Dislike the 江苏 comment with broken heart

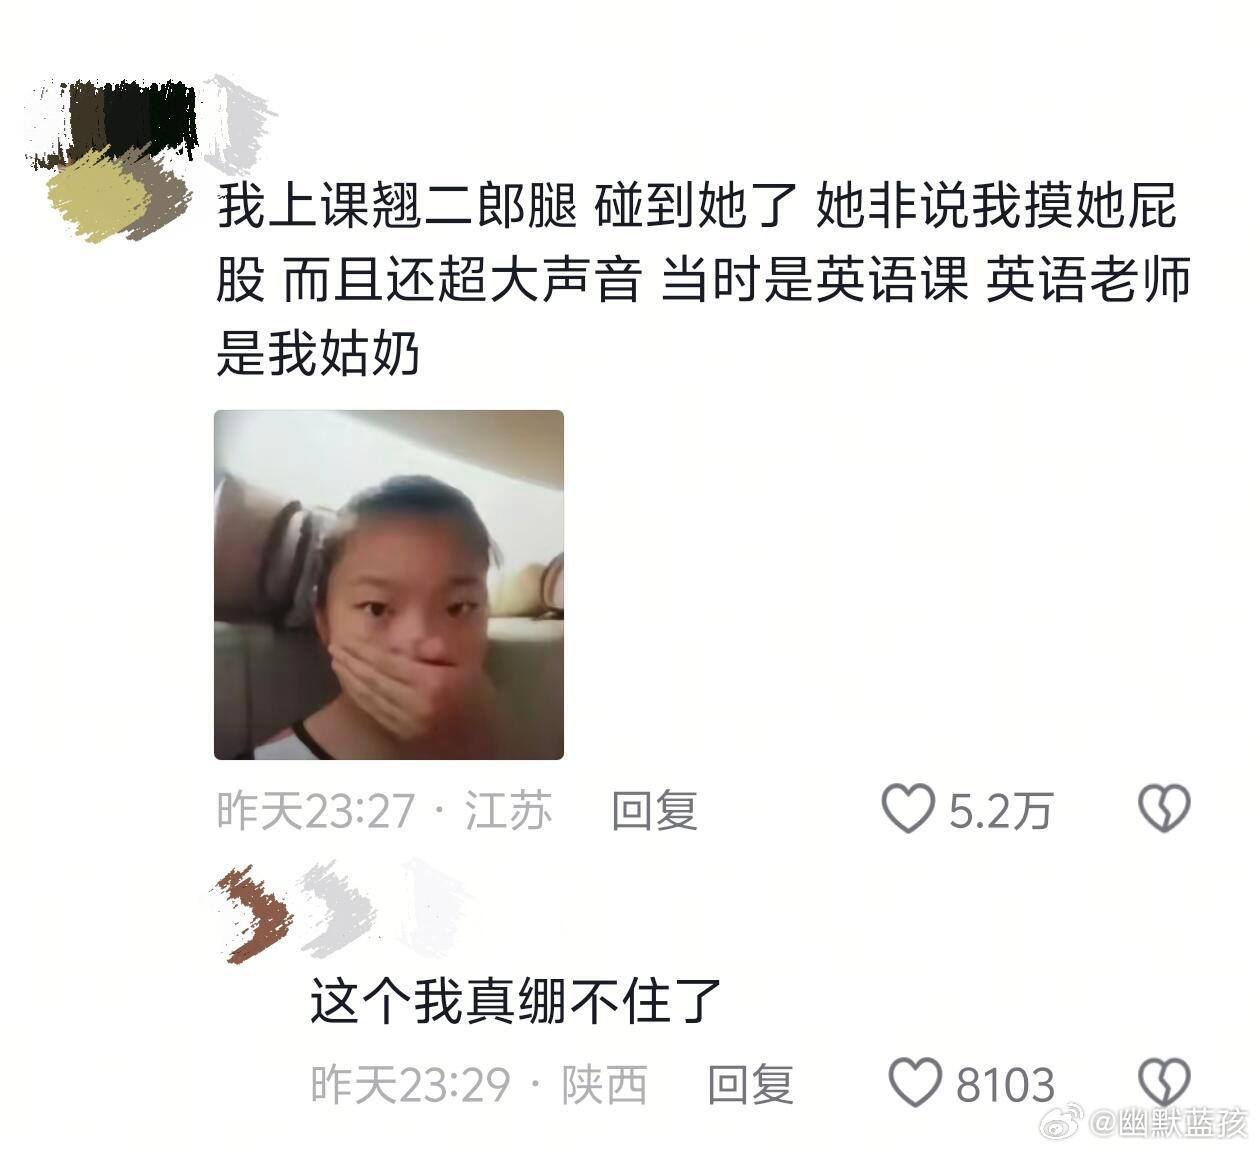1165,809
